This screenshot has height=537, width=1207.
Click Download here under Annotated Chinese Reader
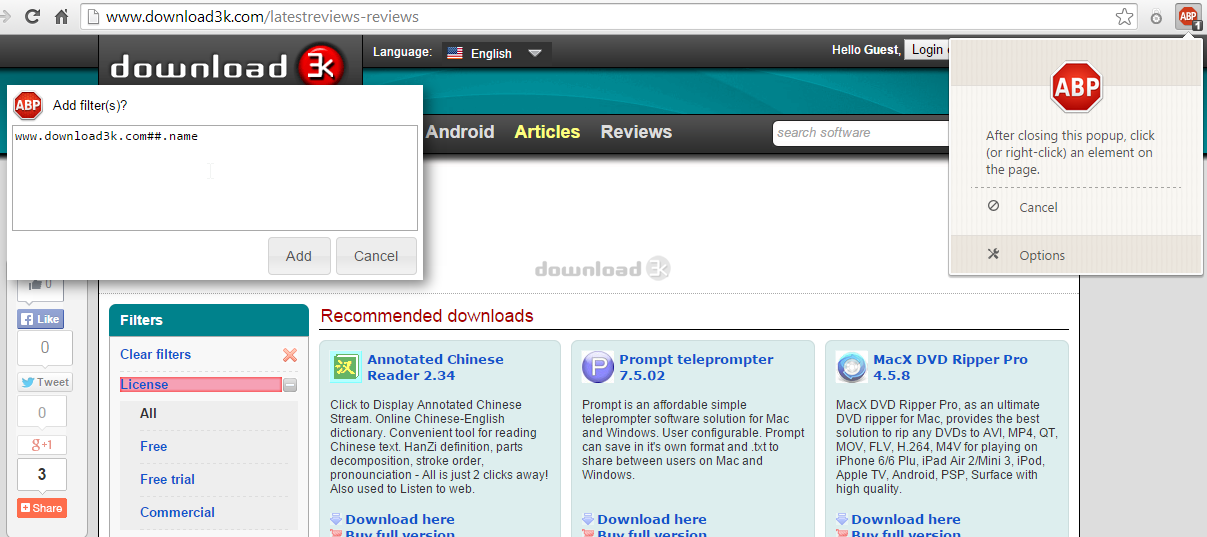[400, 519]
